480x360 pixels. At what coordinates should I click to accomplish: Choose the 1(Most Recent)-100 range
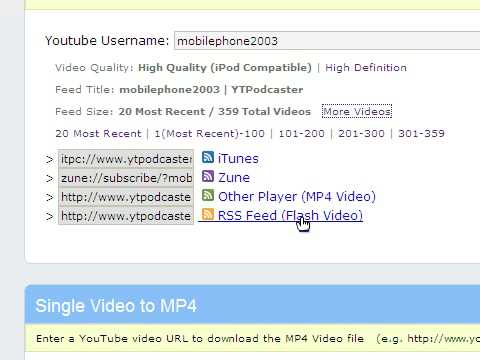[x=209, y=134]
